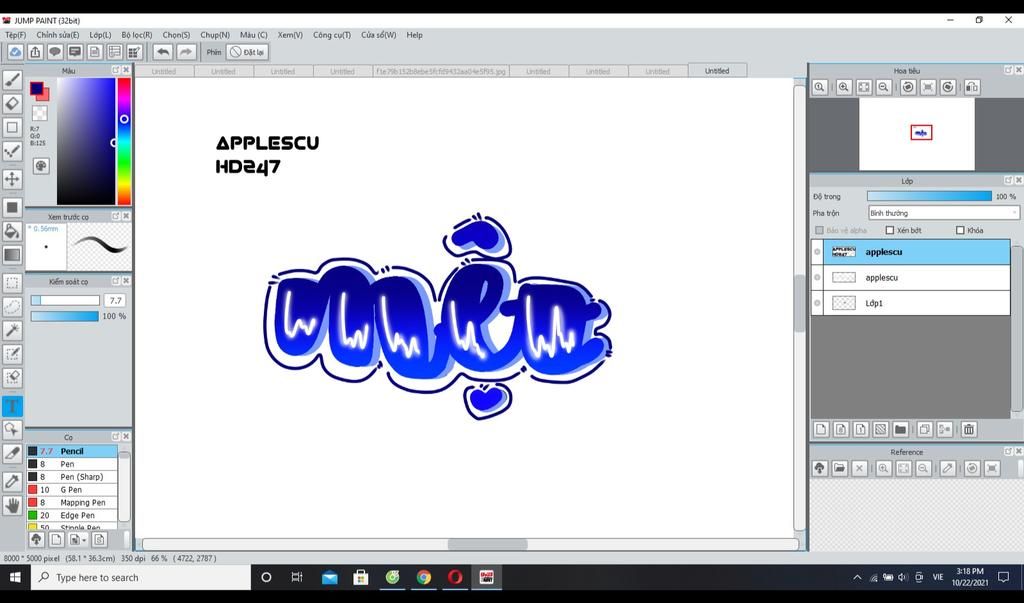Click the Redo arrow in toolbar
1024x603 pixels.
coord(186,52)
